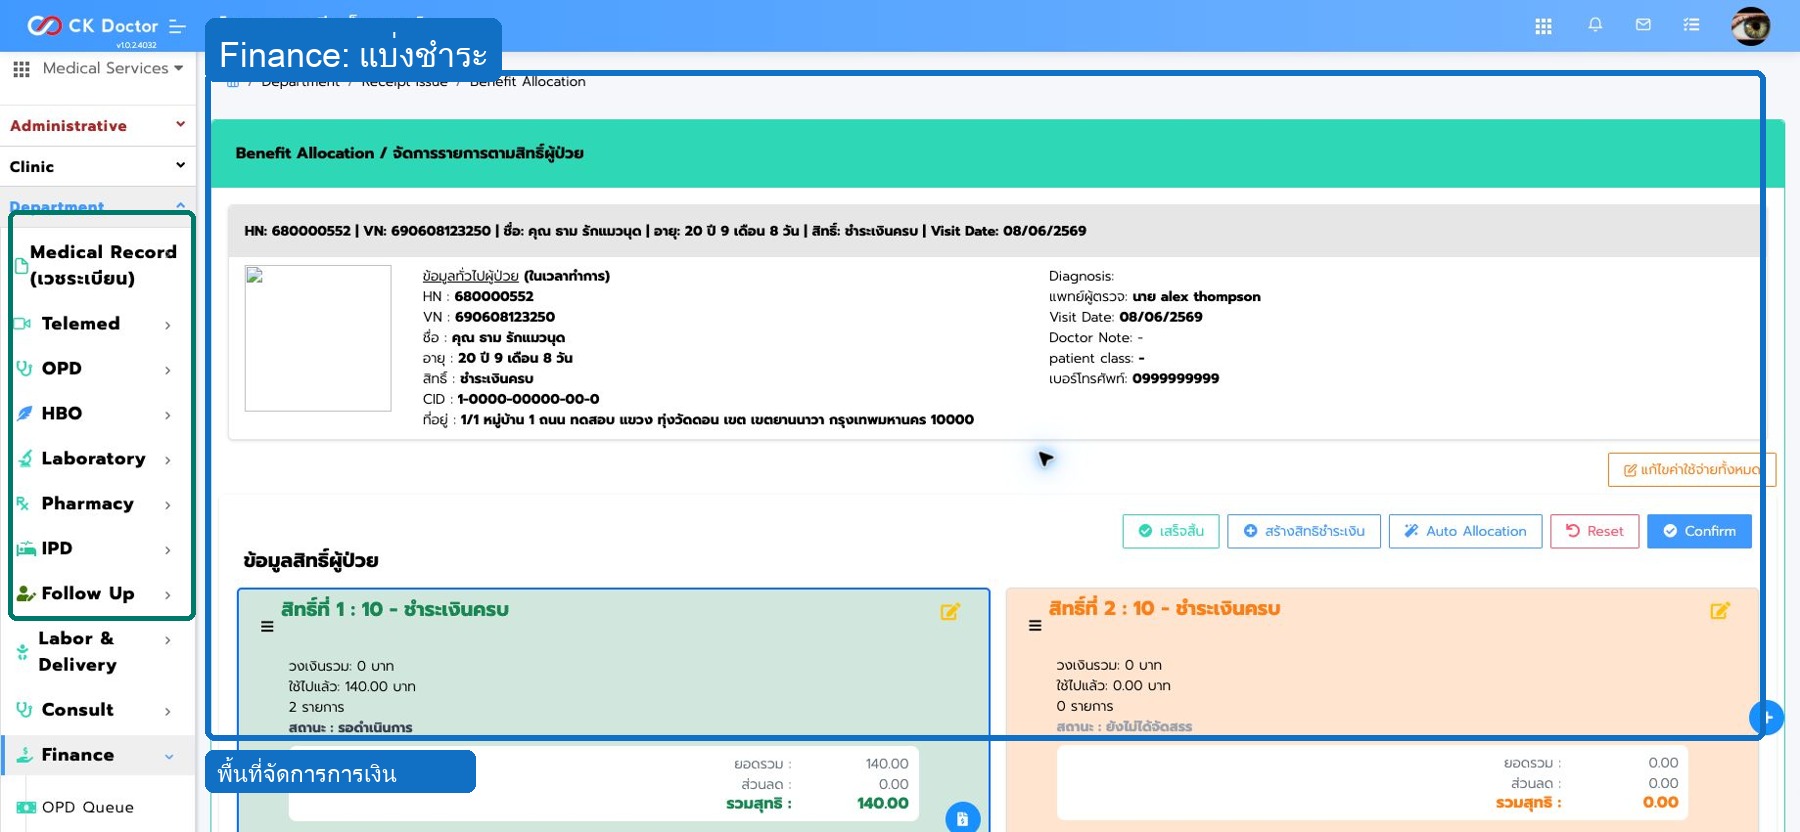Click the IPD bed icon
The image size is (1800, 832).
point(26,548)
